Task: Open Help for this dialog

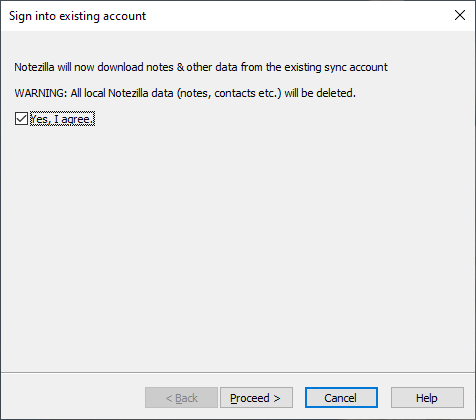Action: (x=427, y=398)
